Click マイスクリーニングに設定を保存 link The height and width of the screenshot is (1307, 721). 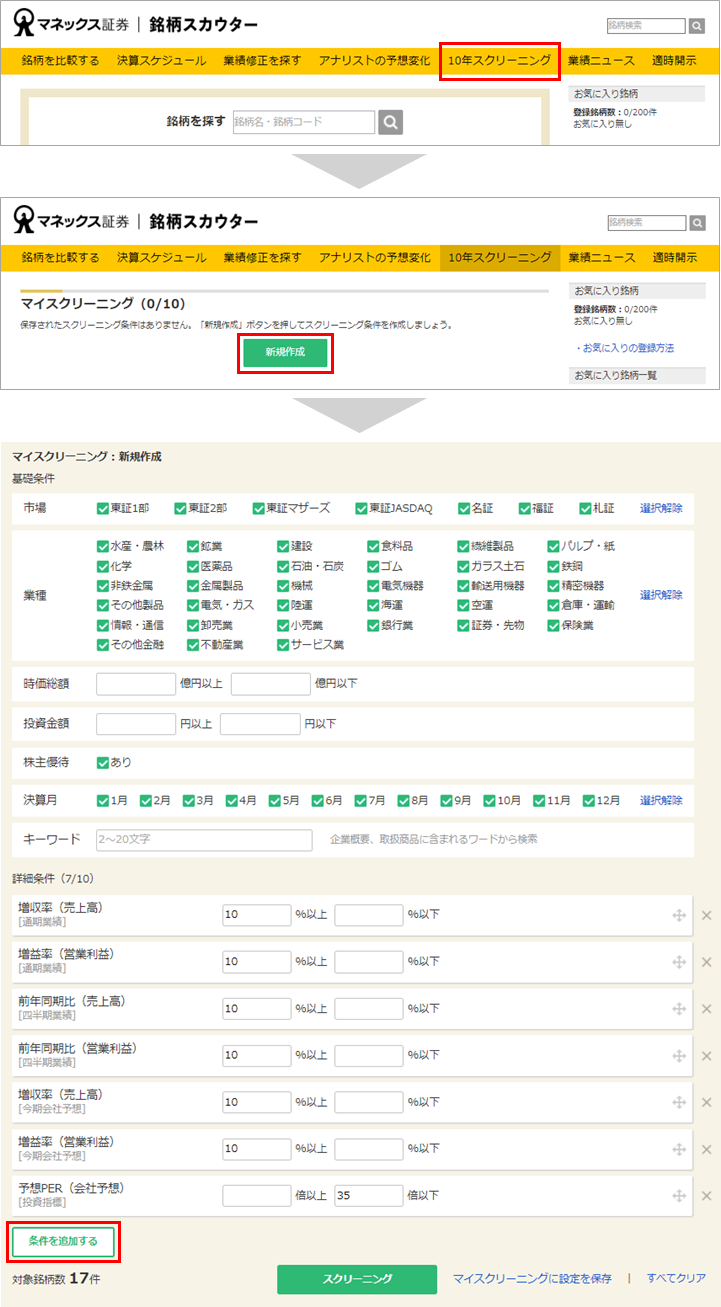pos(532,1278)
